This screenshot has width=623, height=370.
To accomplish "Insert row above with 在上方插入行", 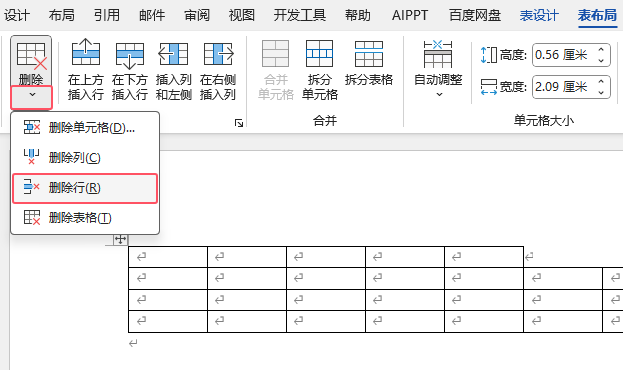I will click(x=86, y=70).
